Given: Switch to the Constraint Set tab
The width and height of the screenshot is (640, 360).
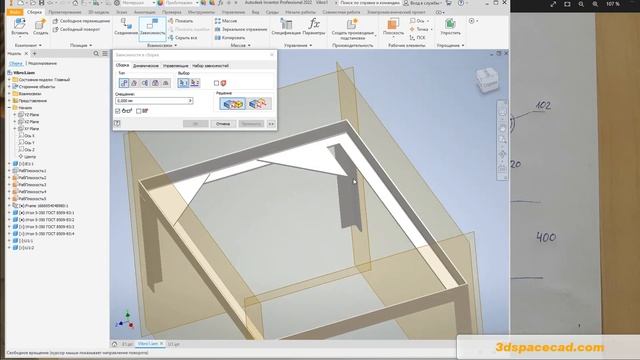Looking at the screenshot, I should coord(210,66).
